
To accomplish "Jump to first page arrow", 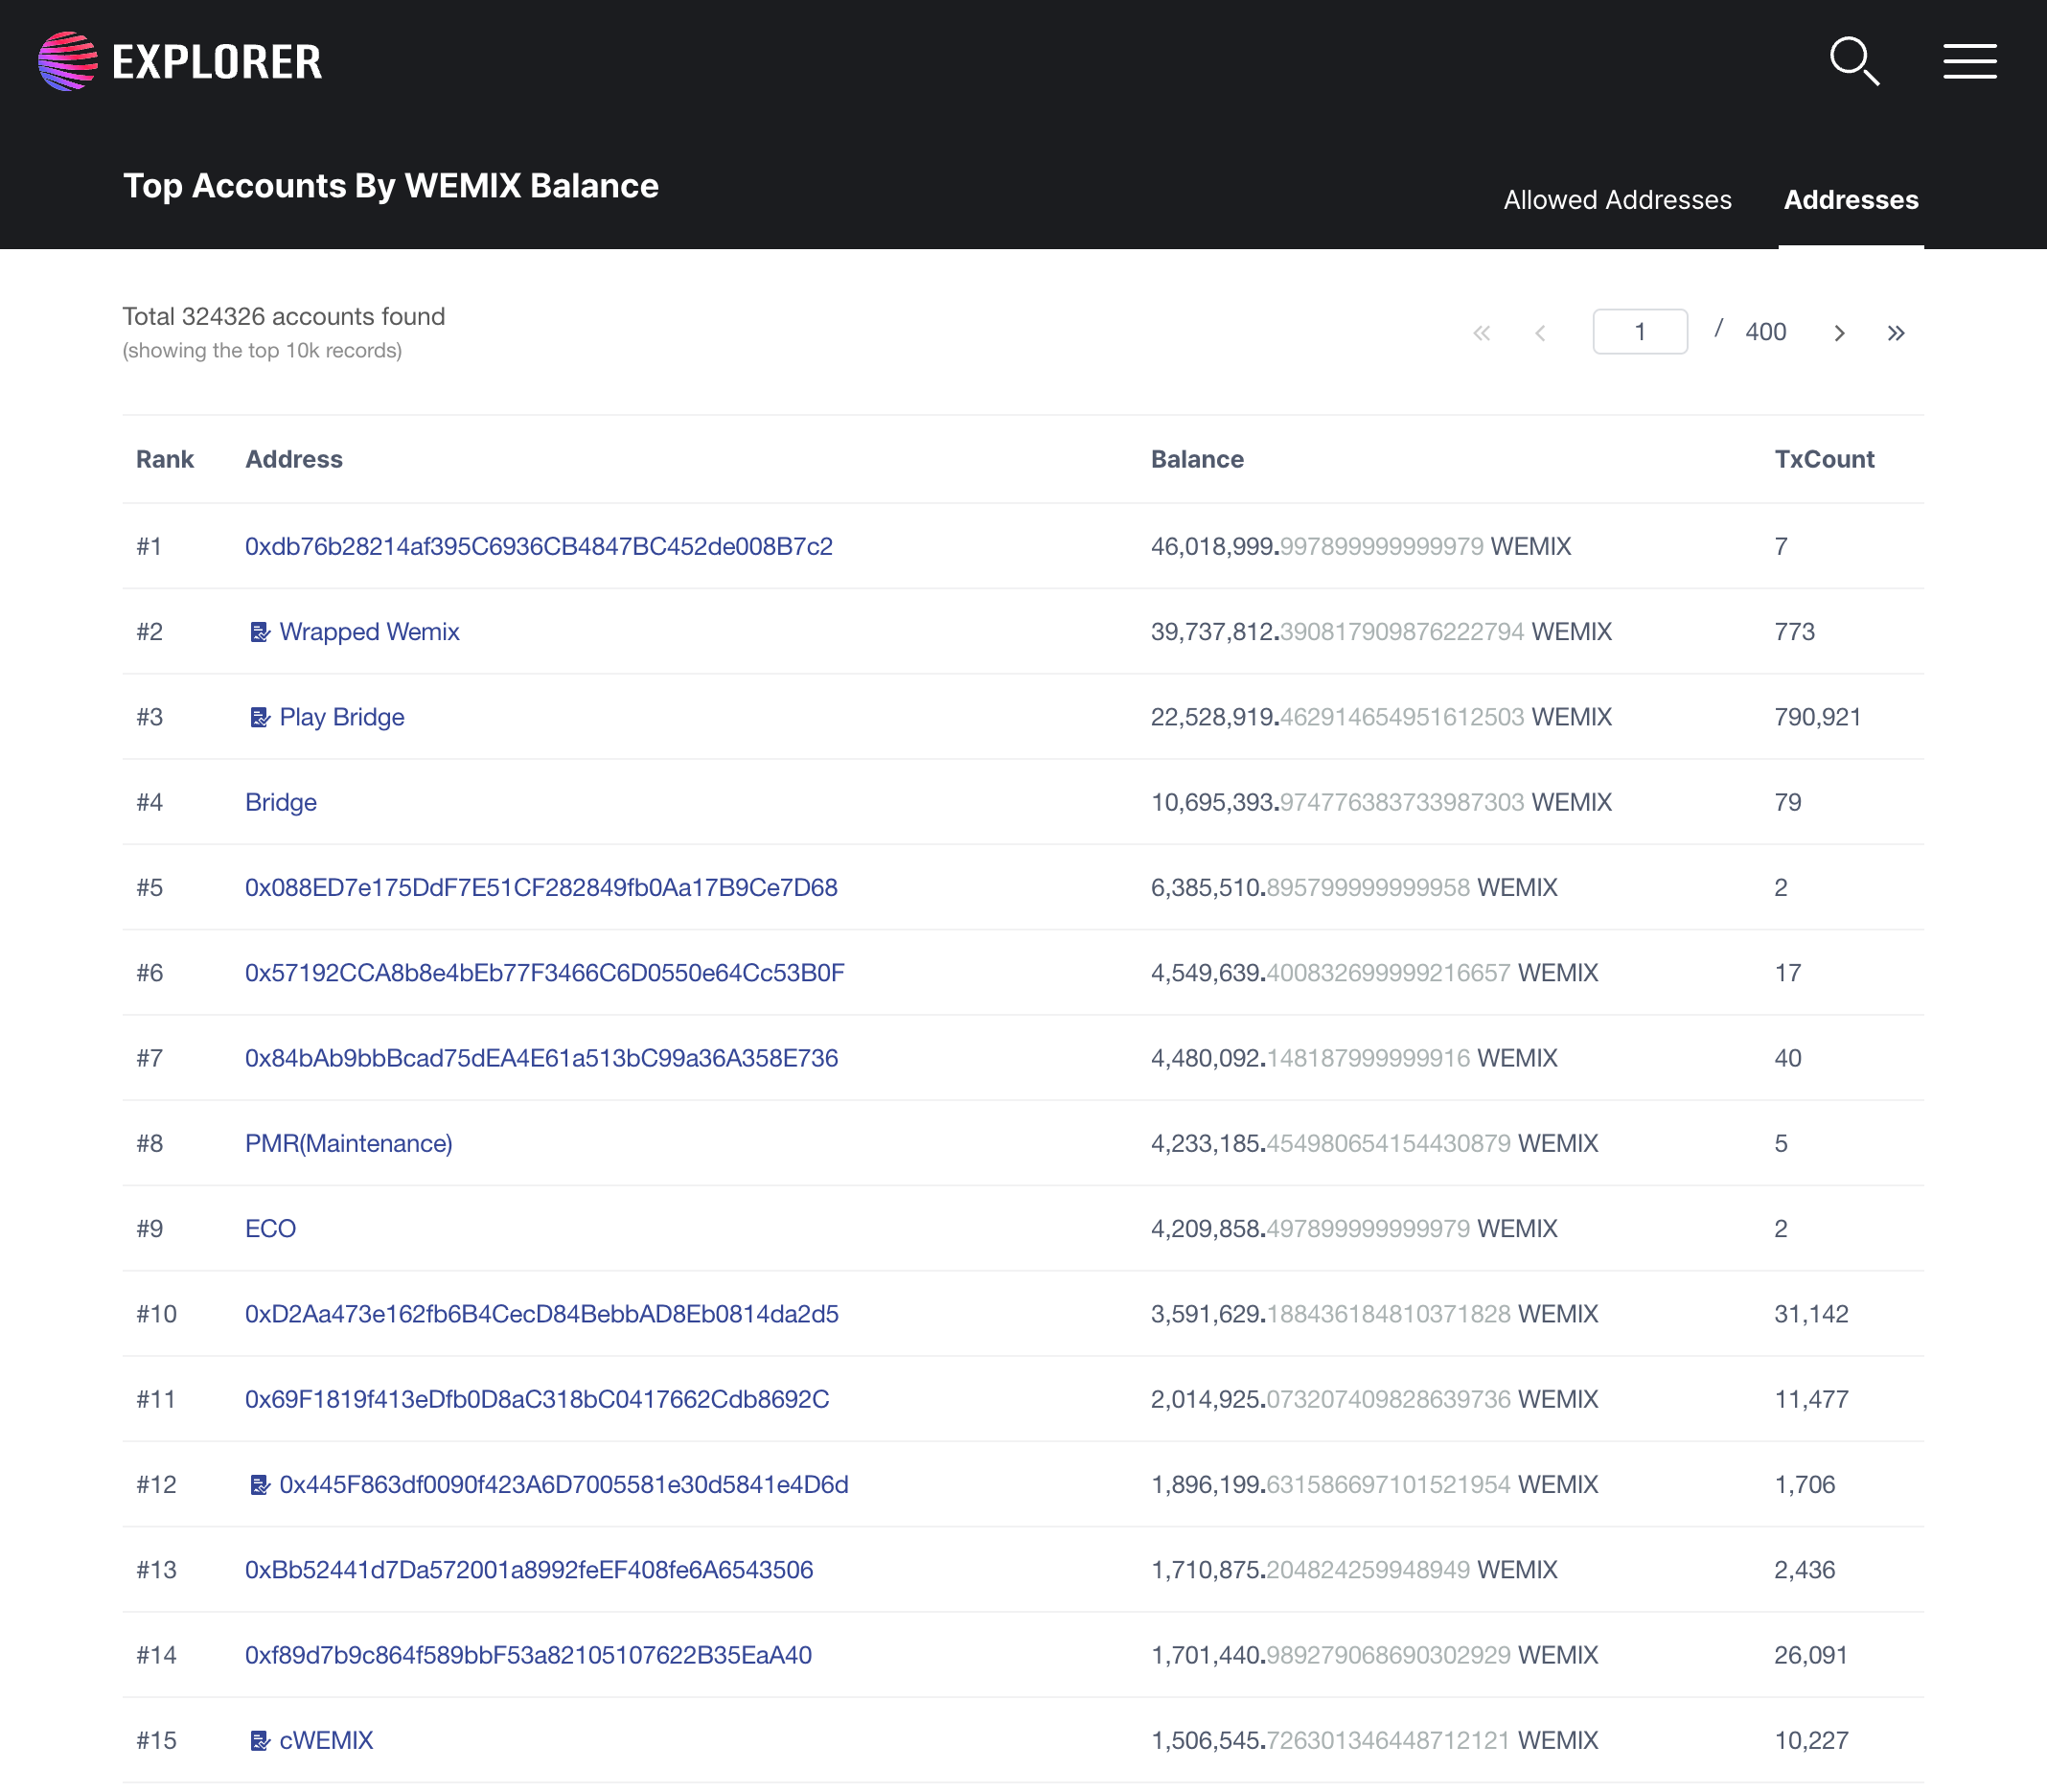I will point(1481,333).
